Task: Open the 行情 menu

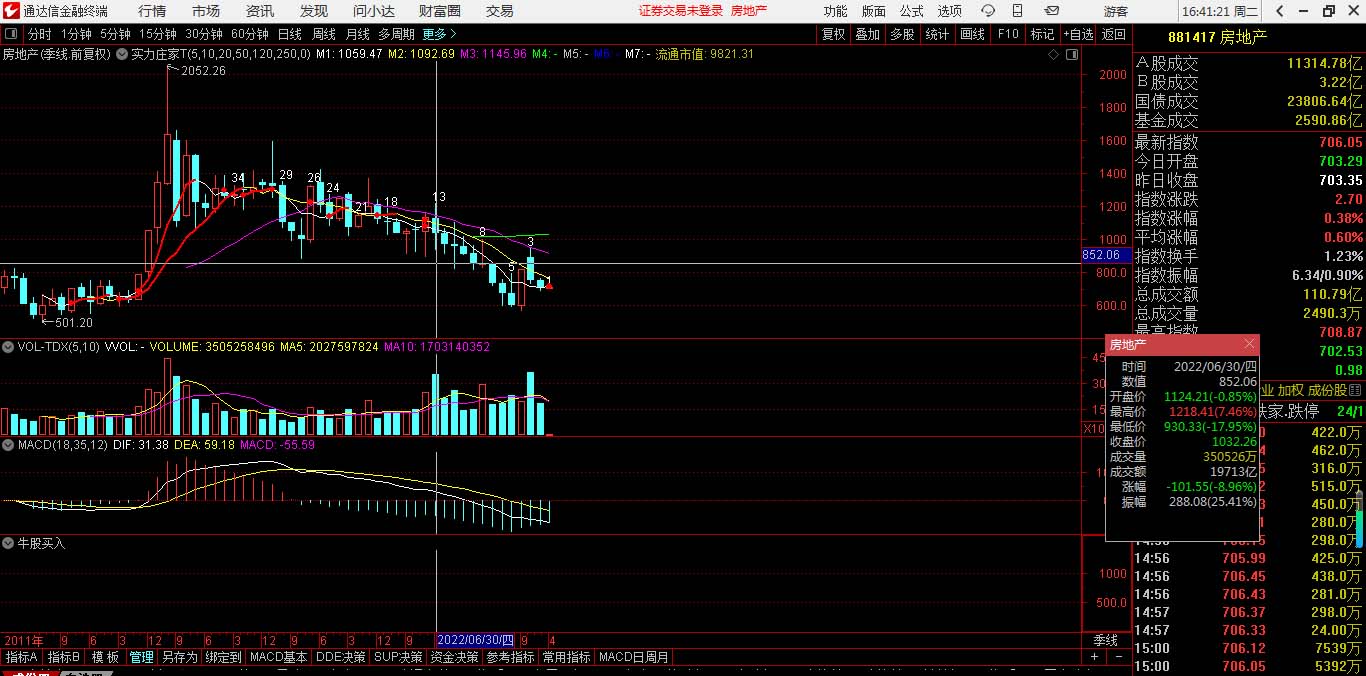Action: (x=152, y=11)
